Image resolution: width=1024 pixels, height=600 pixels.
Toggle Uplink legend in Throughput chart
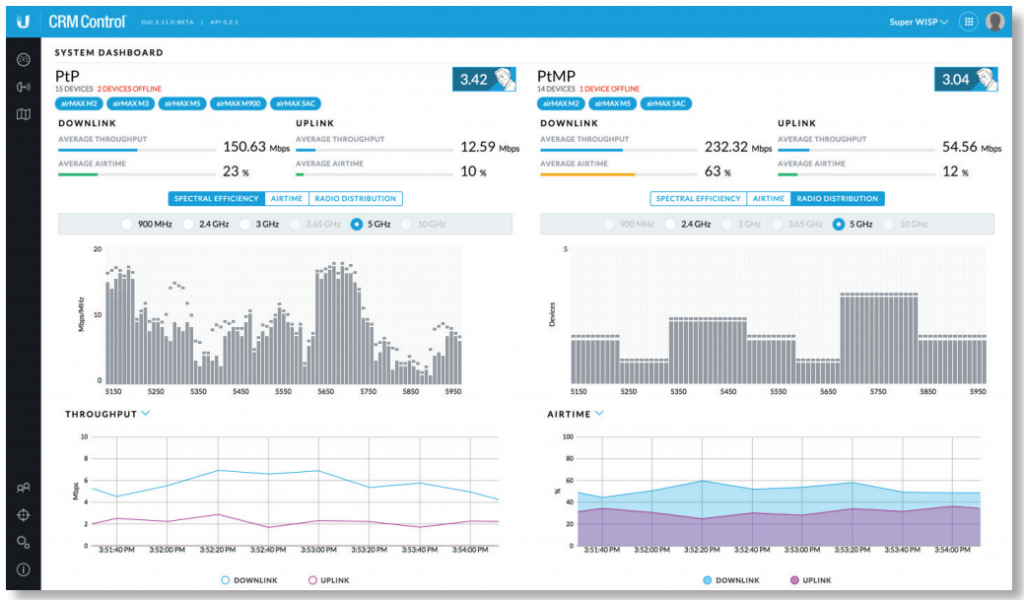pyautogui.click(x=329, y=580)
